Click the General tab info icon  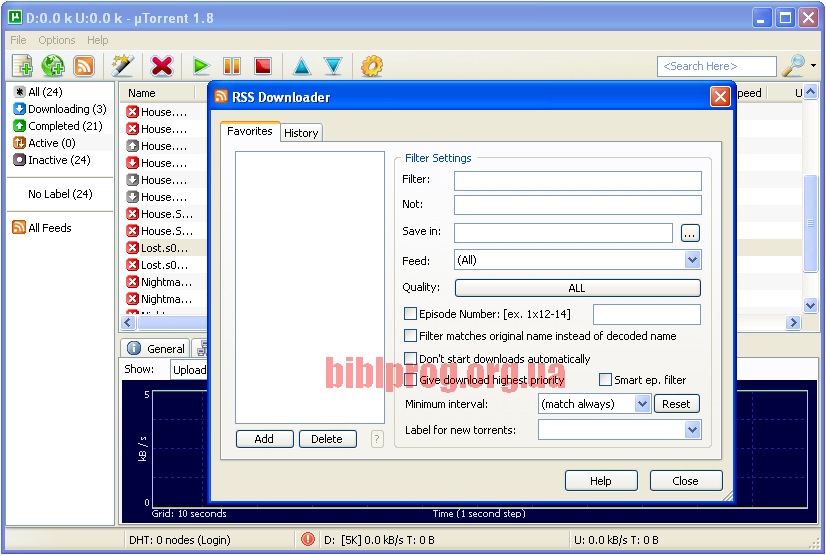(x=134, y=348)
